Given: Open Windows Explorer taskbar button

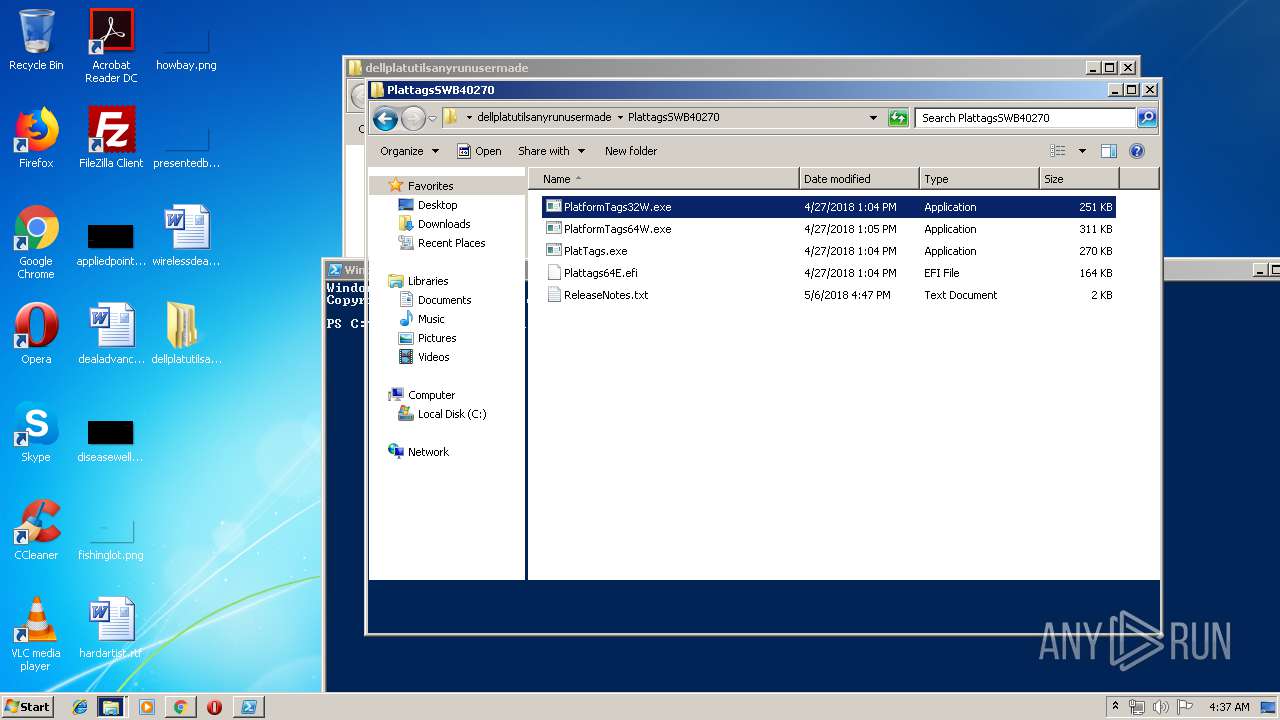Looking at the screenshot, I should click(111, 707).
